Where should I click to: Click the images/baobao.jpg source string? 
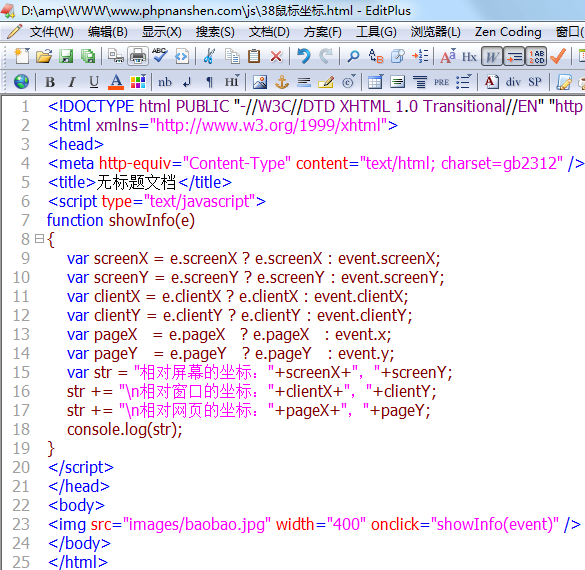pos(197,524)
